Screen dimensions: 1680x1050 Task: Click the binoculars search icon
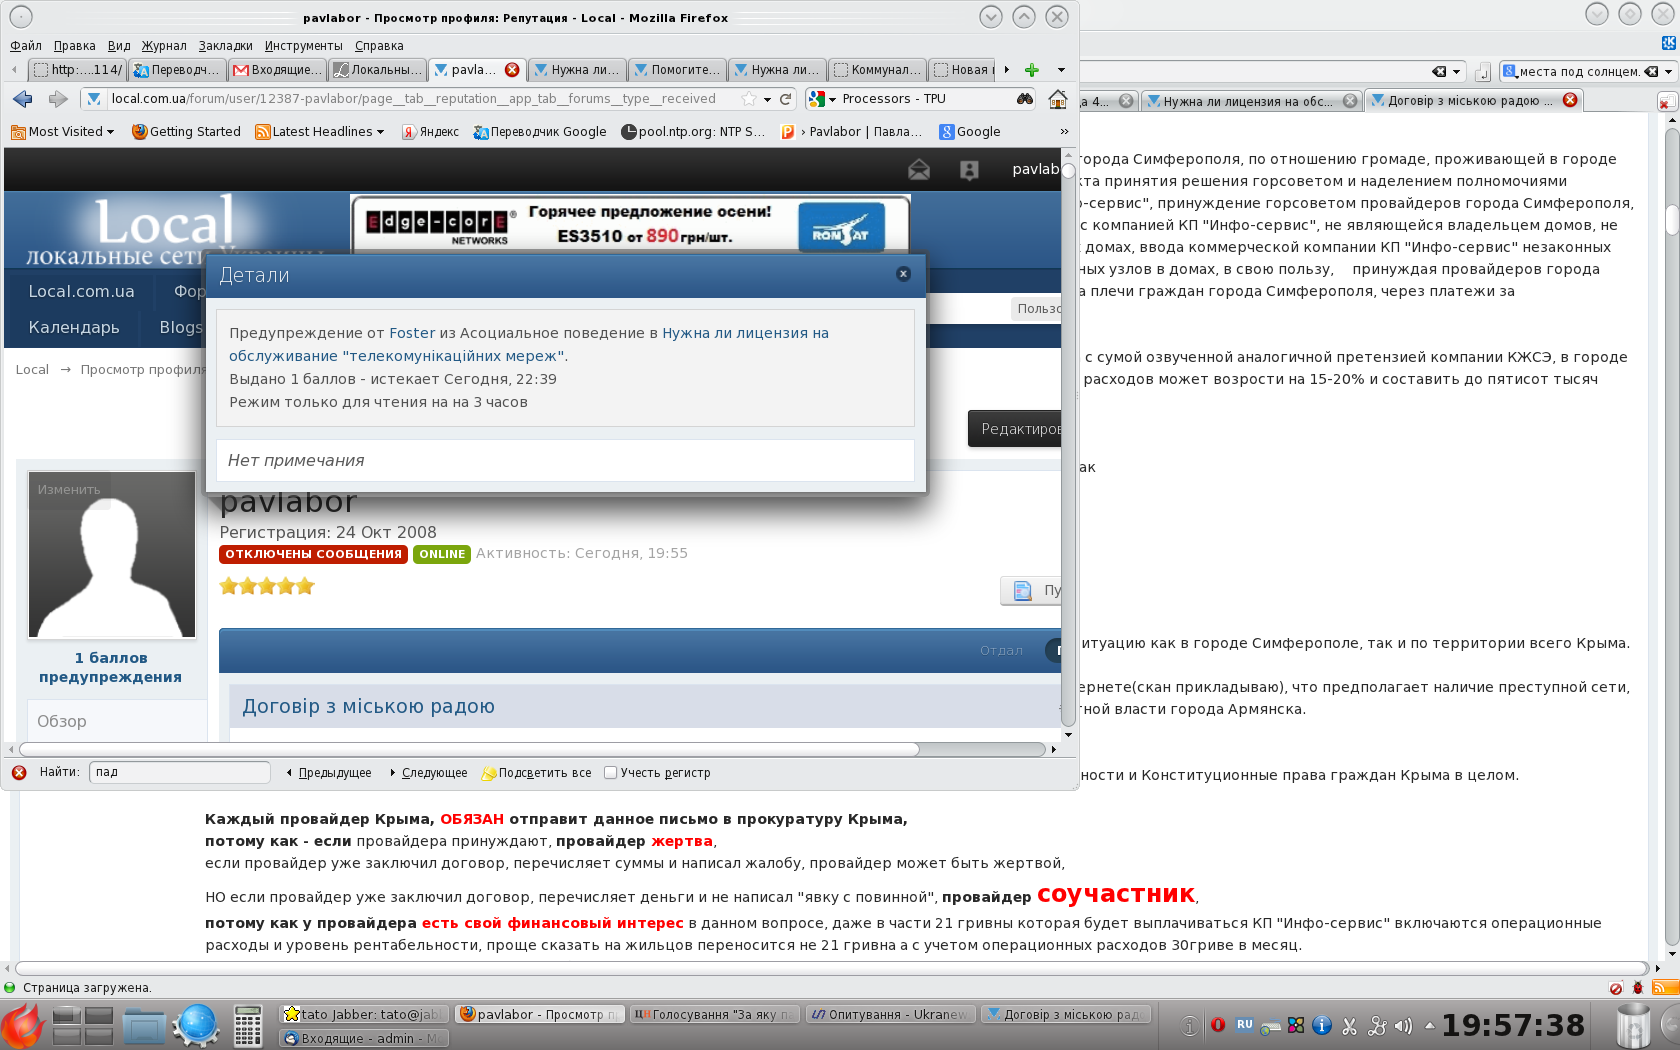pyautogui.click(x=1025, y=99)
